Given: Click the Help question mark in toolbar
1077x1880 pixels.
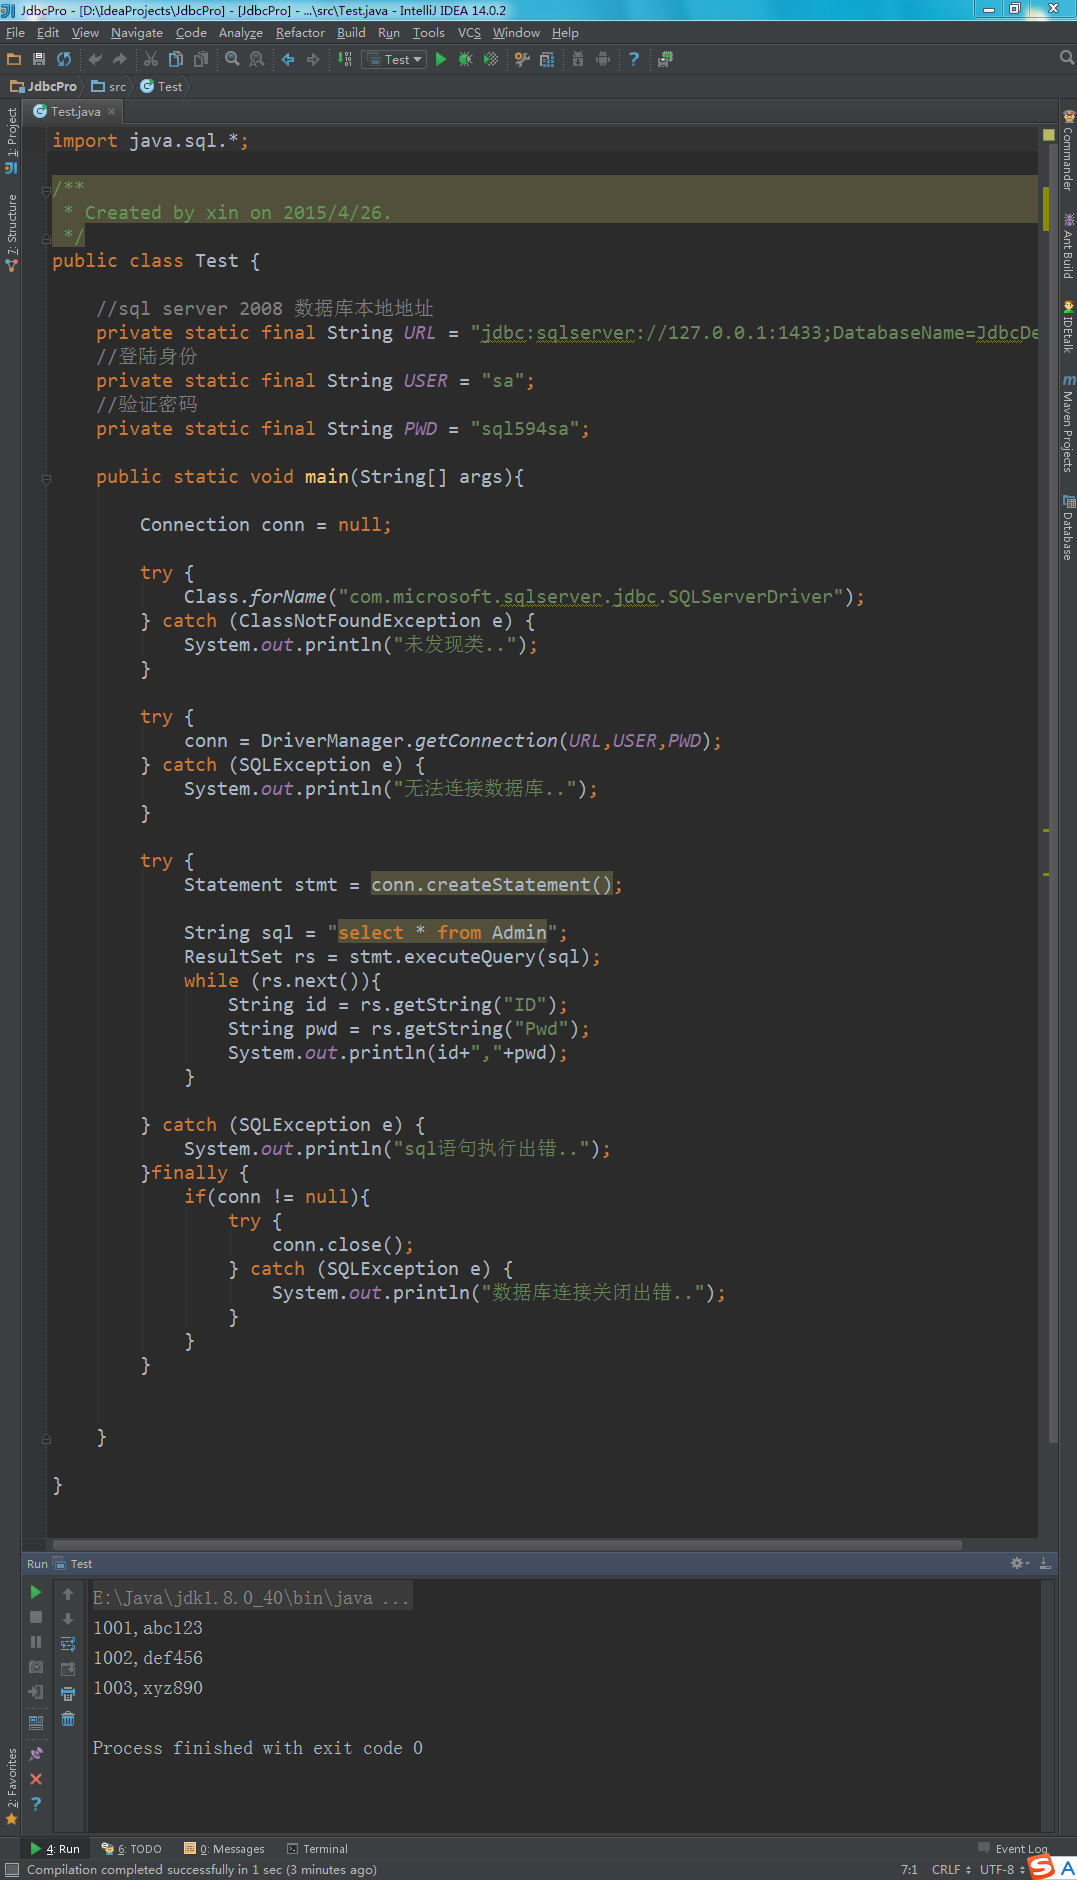Looking at the screenshot, I should (634, 60).
